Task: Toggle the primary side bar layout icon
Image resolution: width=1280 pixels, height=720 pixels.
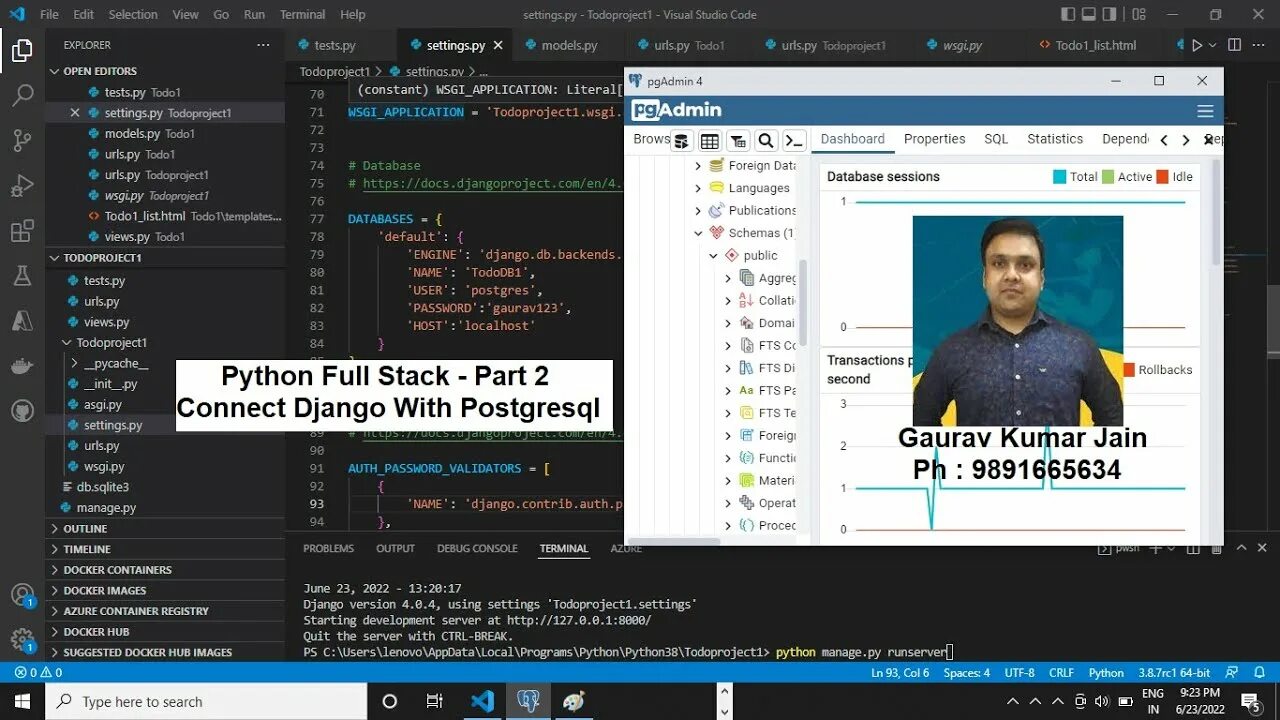Action: pyautogui.click(x=1068, y=15)
